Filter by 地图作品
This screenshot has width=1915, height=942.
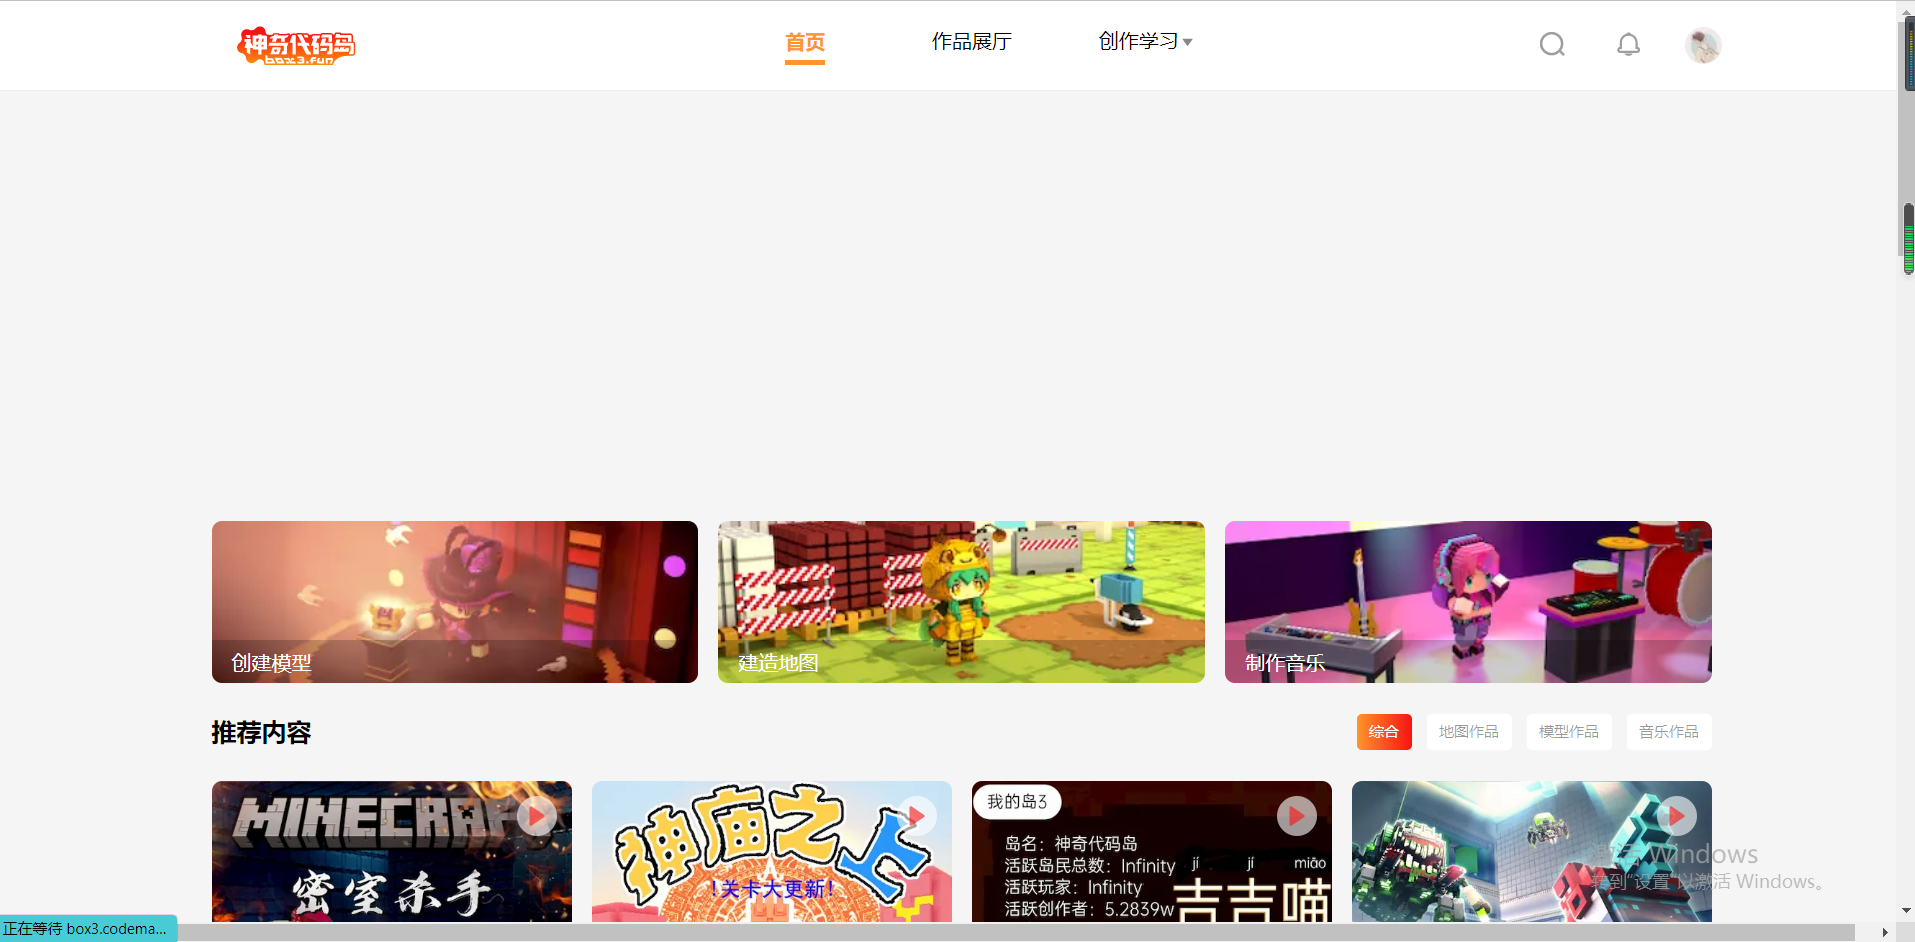1469,732
